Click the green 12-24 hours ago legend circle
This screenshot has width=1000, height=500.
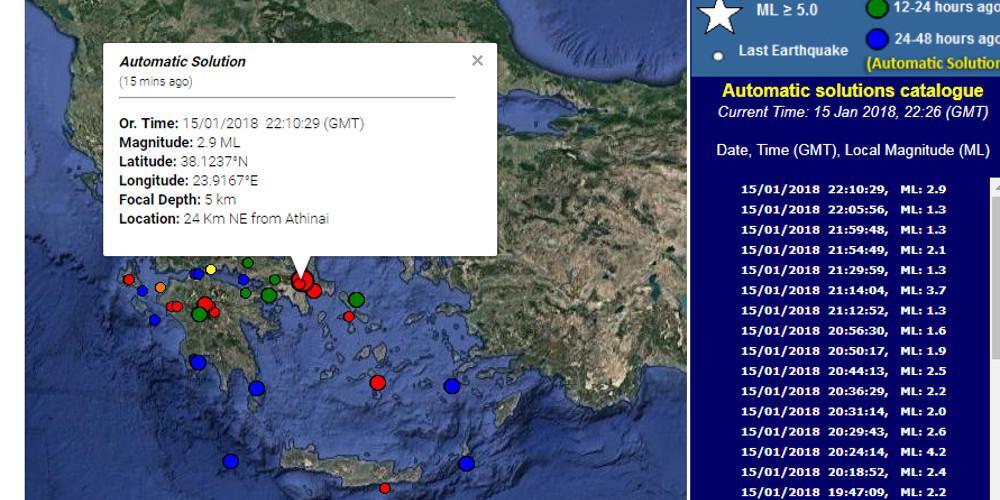point(877,8)
